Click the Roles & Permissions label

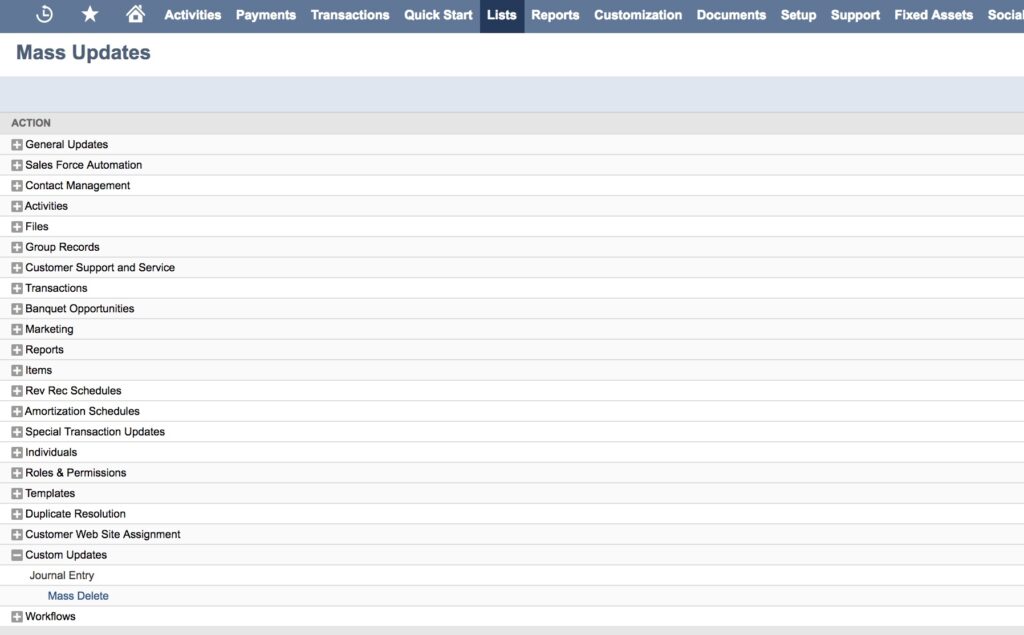point(76,472)
